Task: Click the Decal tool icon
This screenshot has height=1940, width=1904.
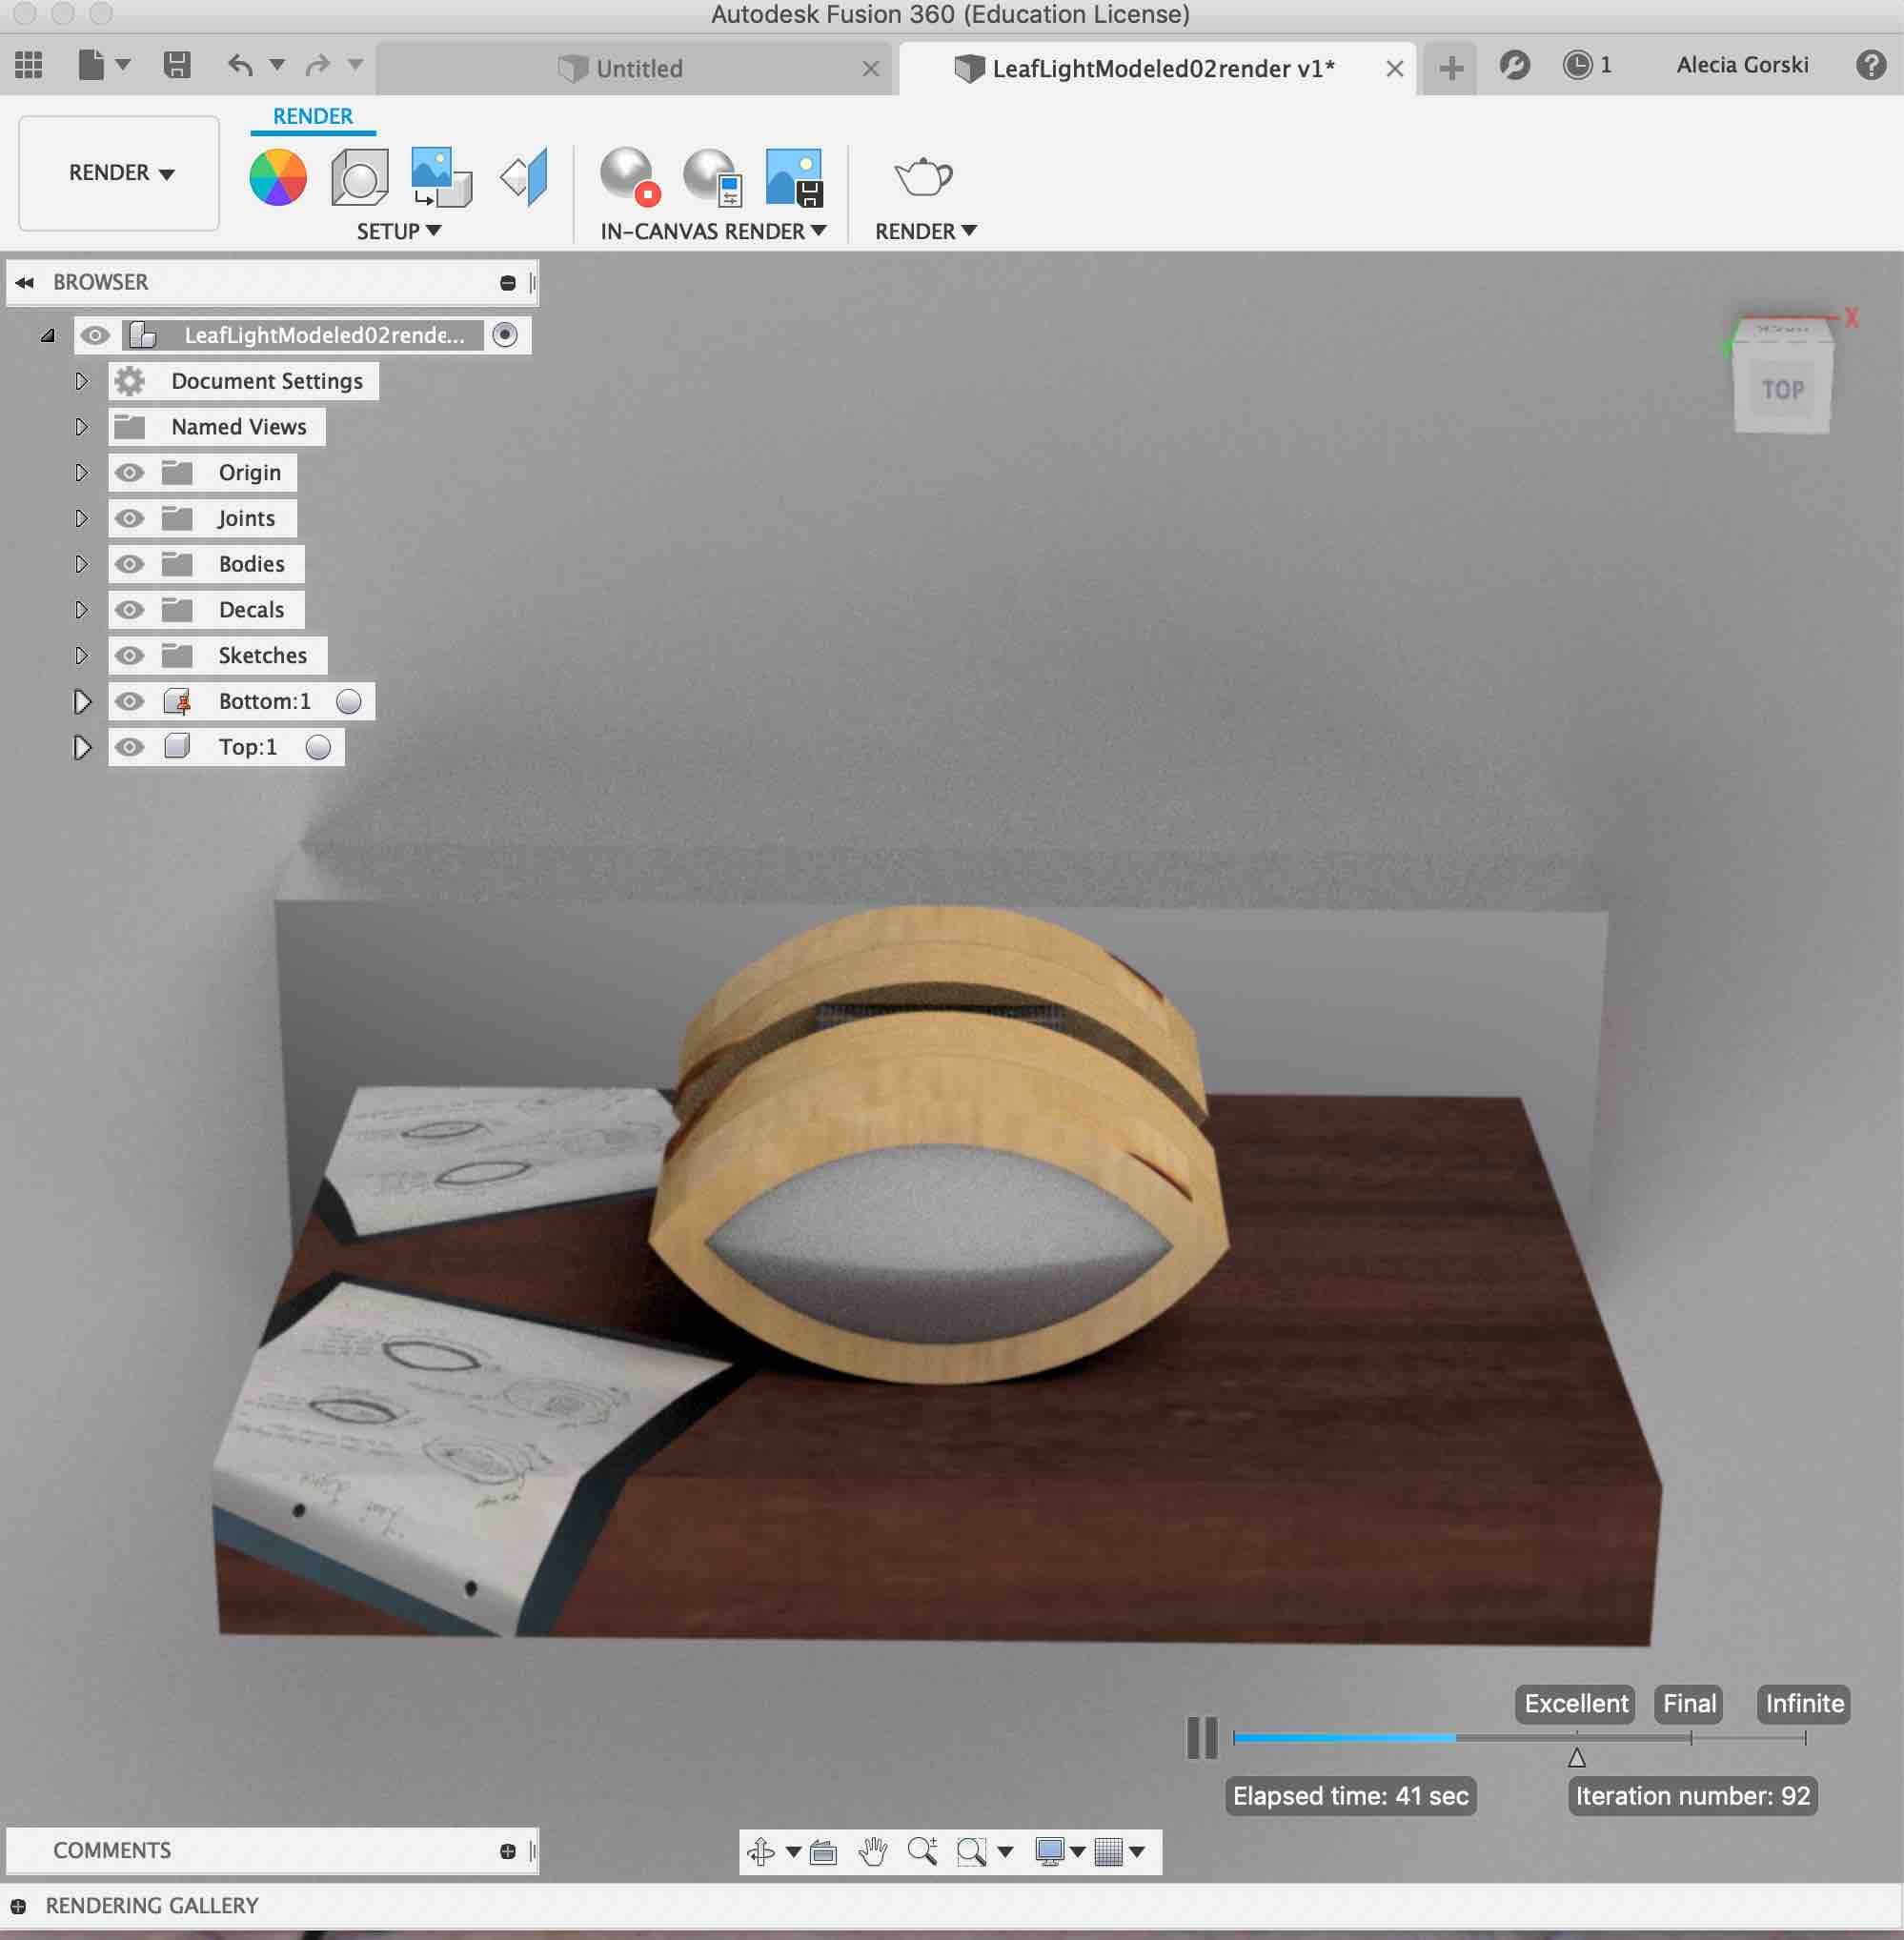Action: click(x=441, y=178)
